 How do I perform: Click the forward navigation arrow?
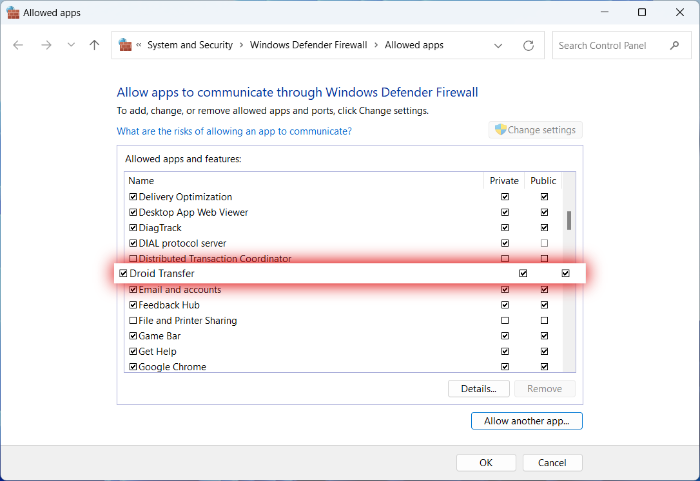point(45,45)
